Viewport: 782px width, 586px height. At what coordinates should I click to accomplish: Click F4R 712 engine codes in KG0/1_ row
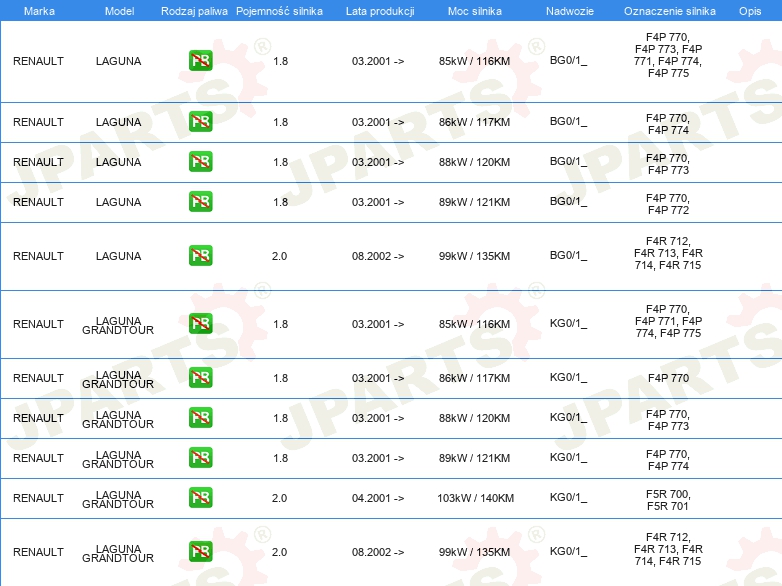click(668, 549)
